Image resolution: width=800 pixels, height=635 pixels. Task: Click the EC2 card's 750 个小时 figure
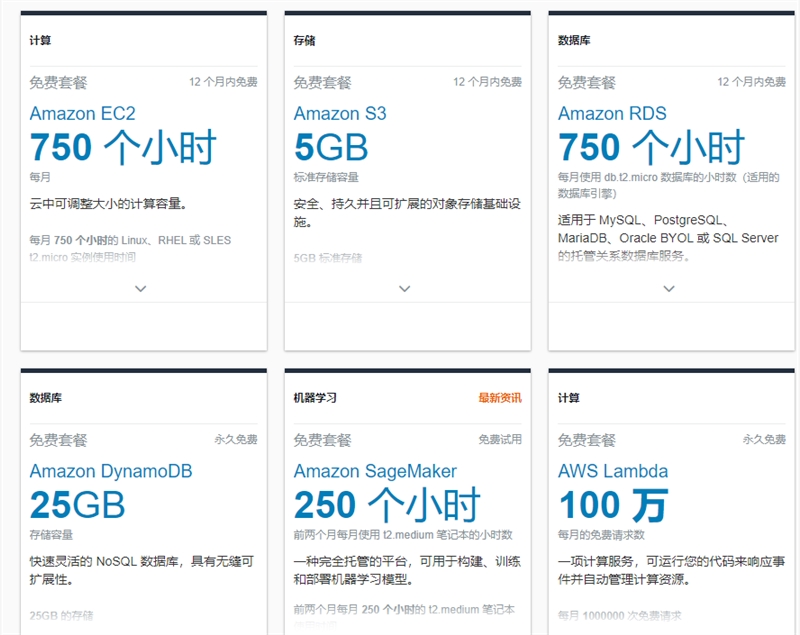coord(123,147)
